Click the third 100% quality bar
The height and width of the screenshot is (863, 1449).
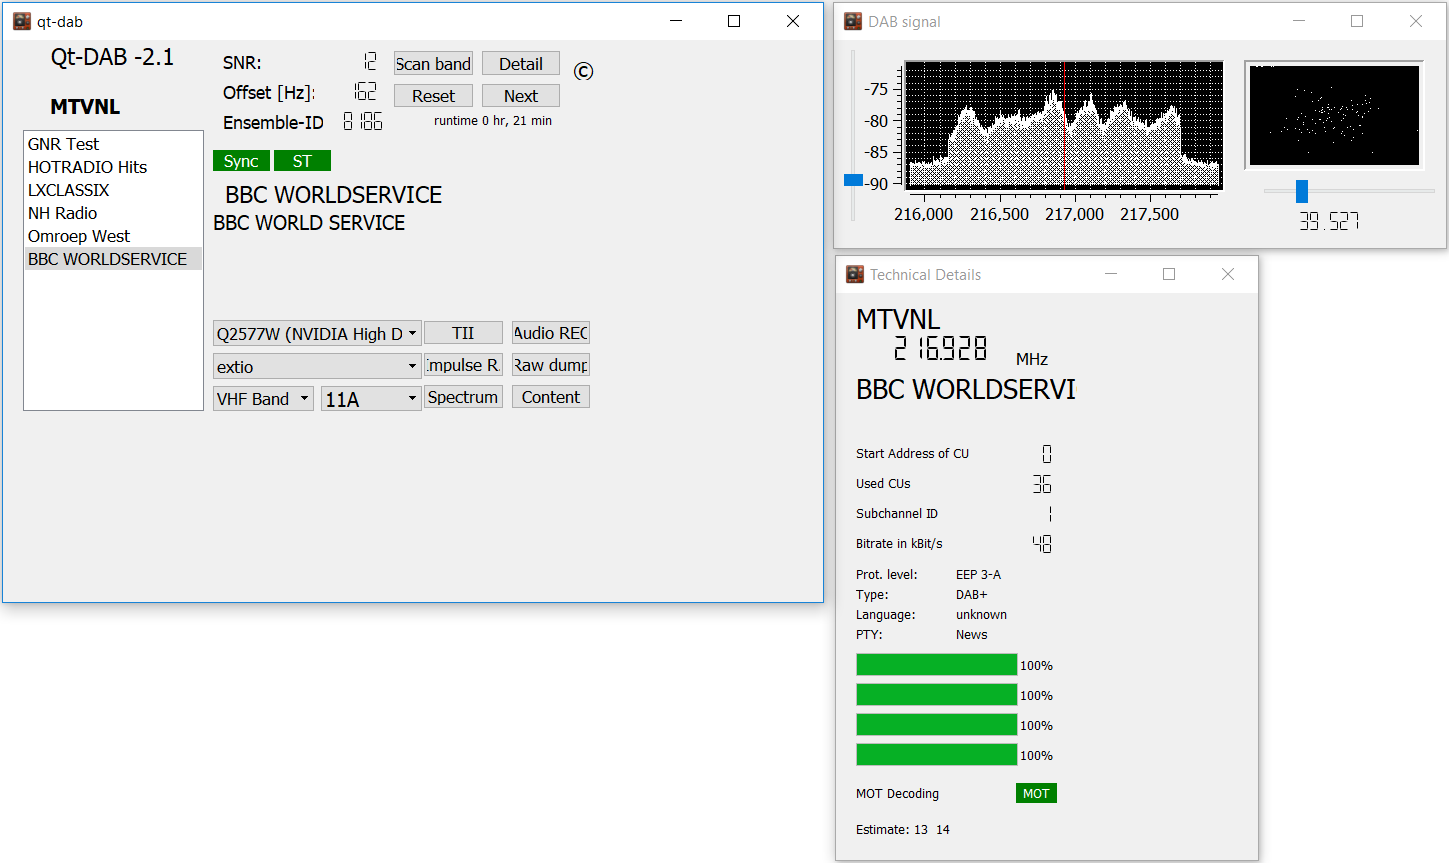(x=936, y=725)
